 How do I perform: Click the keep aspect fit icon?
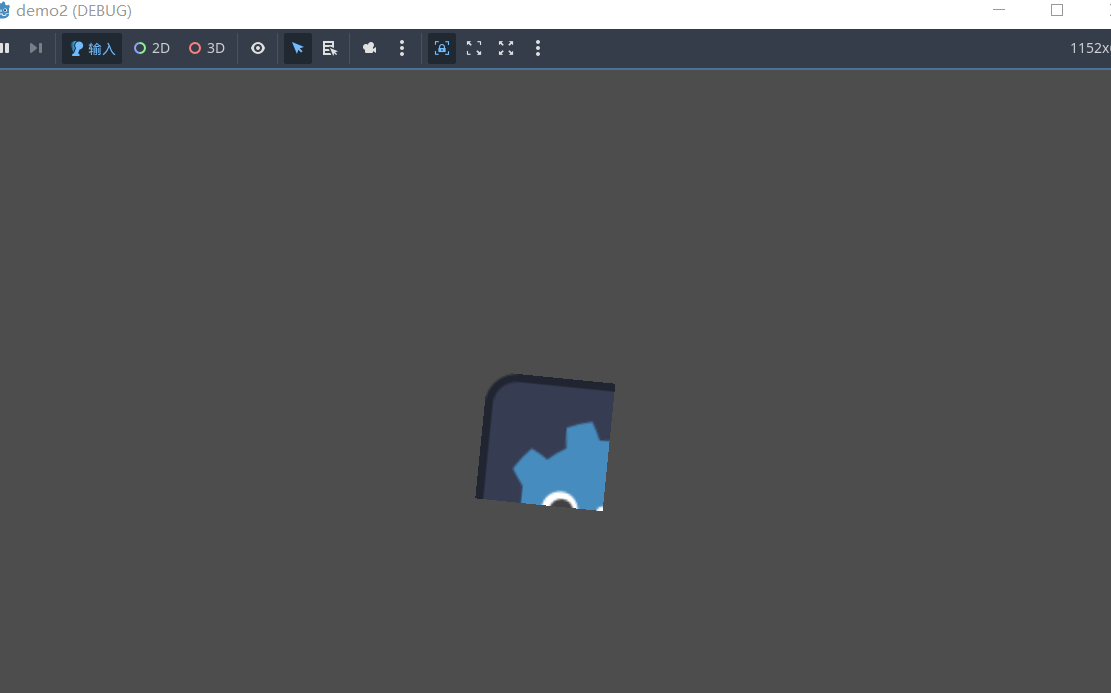474,48
